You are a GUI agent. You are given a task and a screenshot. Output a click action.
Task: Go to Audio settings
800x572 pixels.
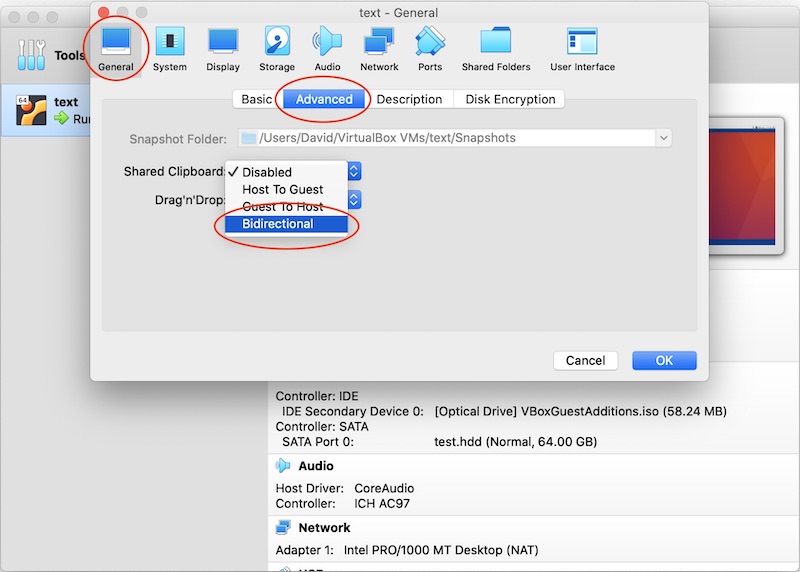pos(327,48)
